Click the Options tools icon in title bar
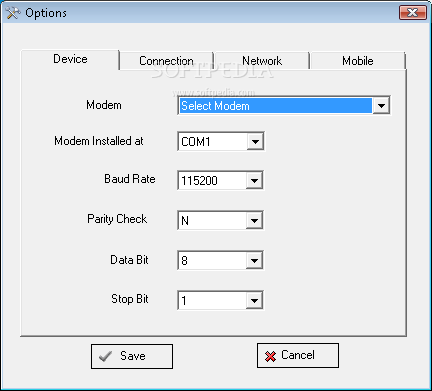 pyautogui.click(x=13, y=13)
